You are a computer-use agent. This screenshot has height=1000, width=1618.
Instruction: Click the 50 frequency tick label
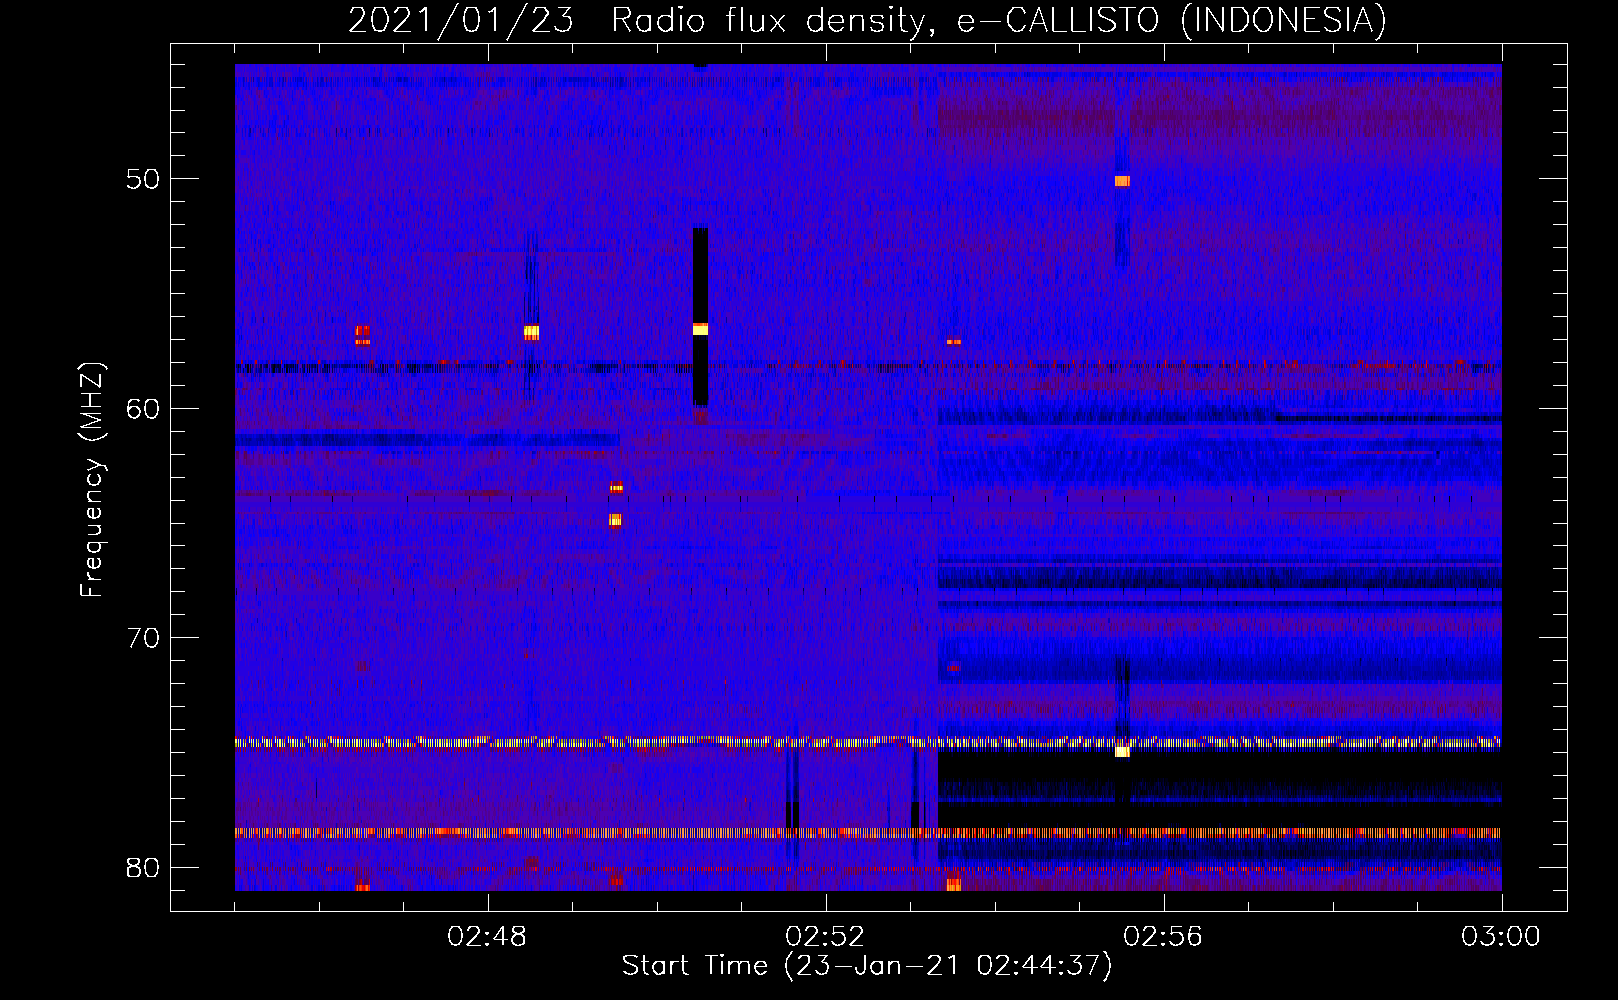(x=143, y=179)
